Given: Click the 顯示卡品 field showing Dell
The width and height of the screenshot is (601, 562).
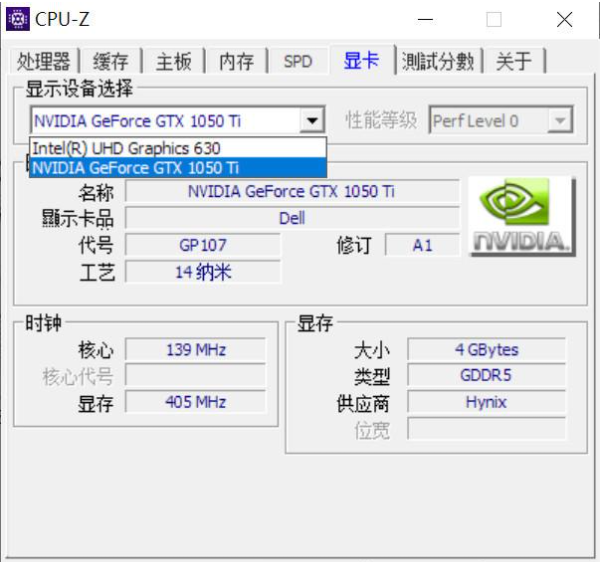Looking at the screenshot, I should pyautogui.click(x=292, y=218).
